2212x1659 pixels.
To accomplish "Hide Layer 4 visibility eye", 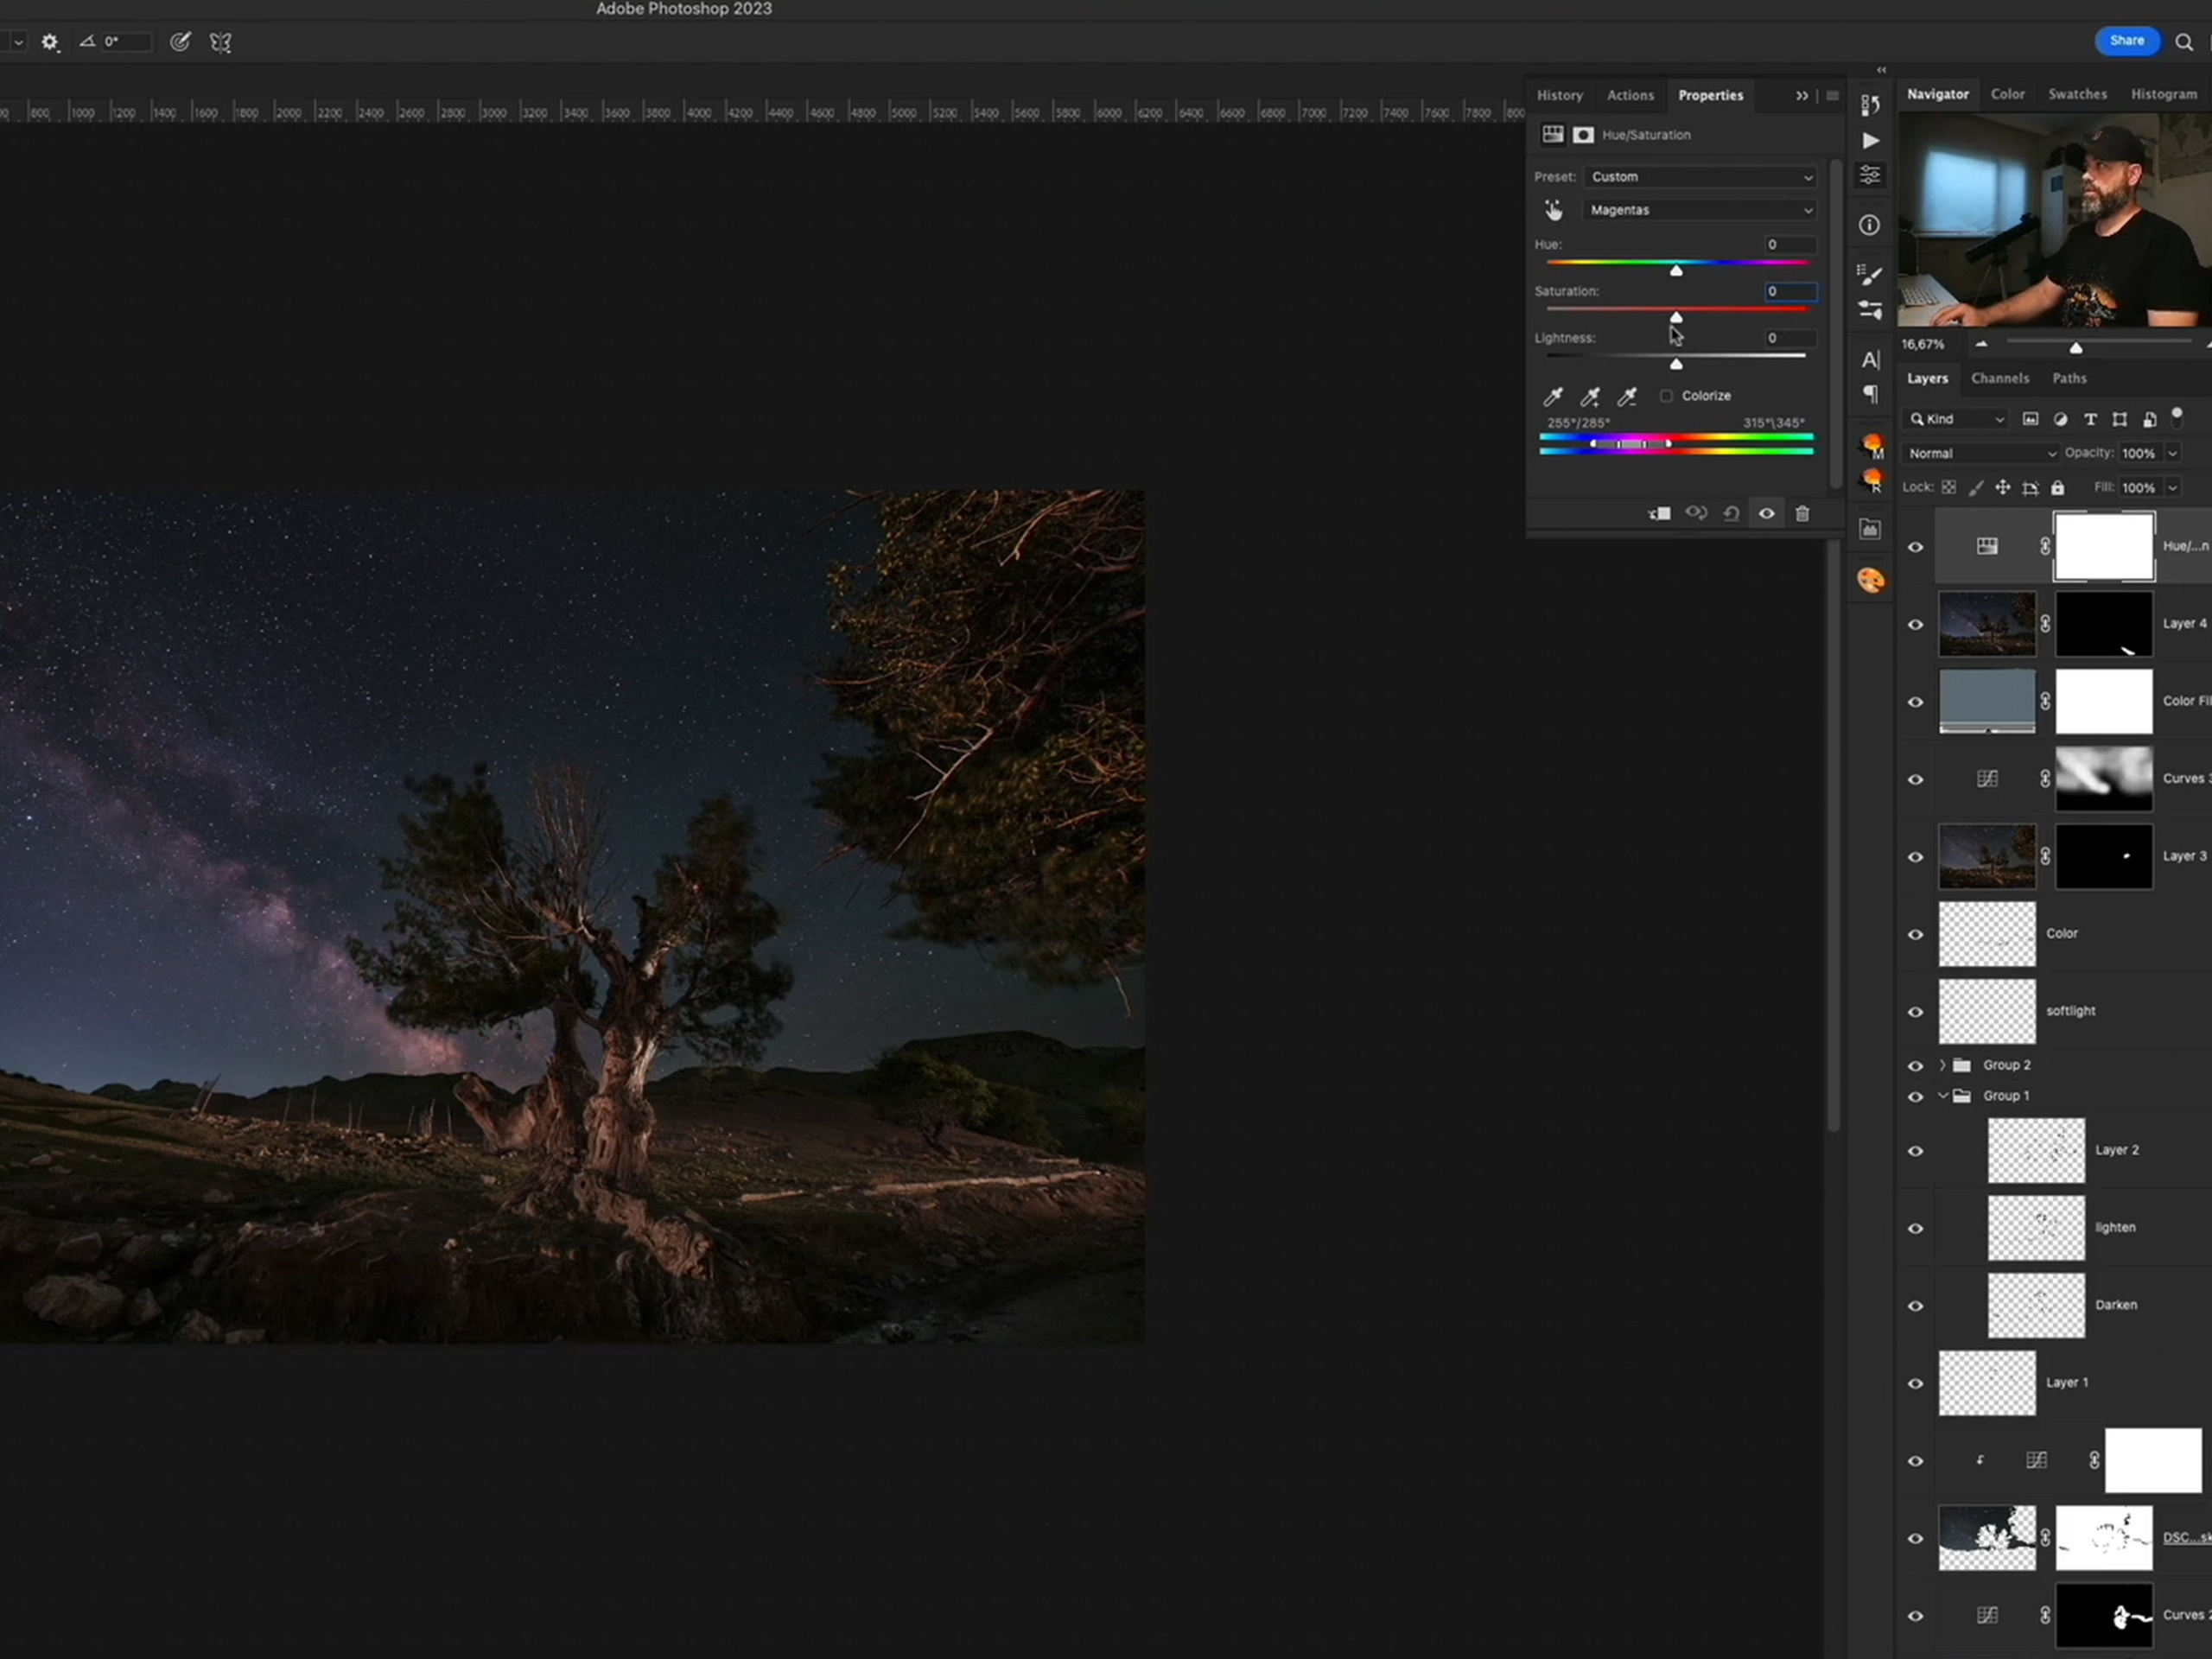I will 1915,624.
